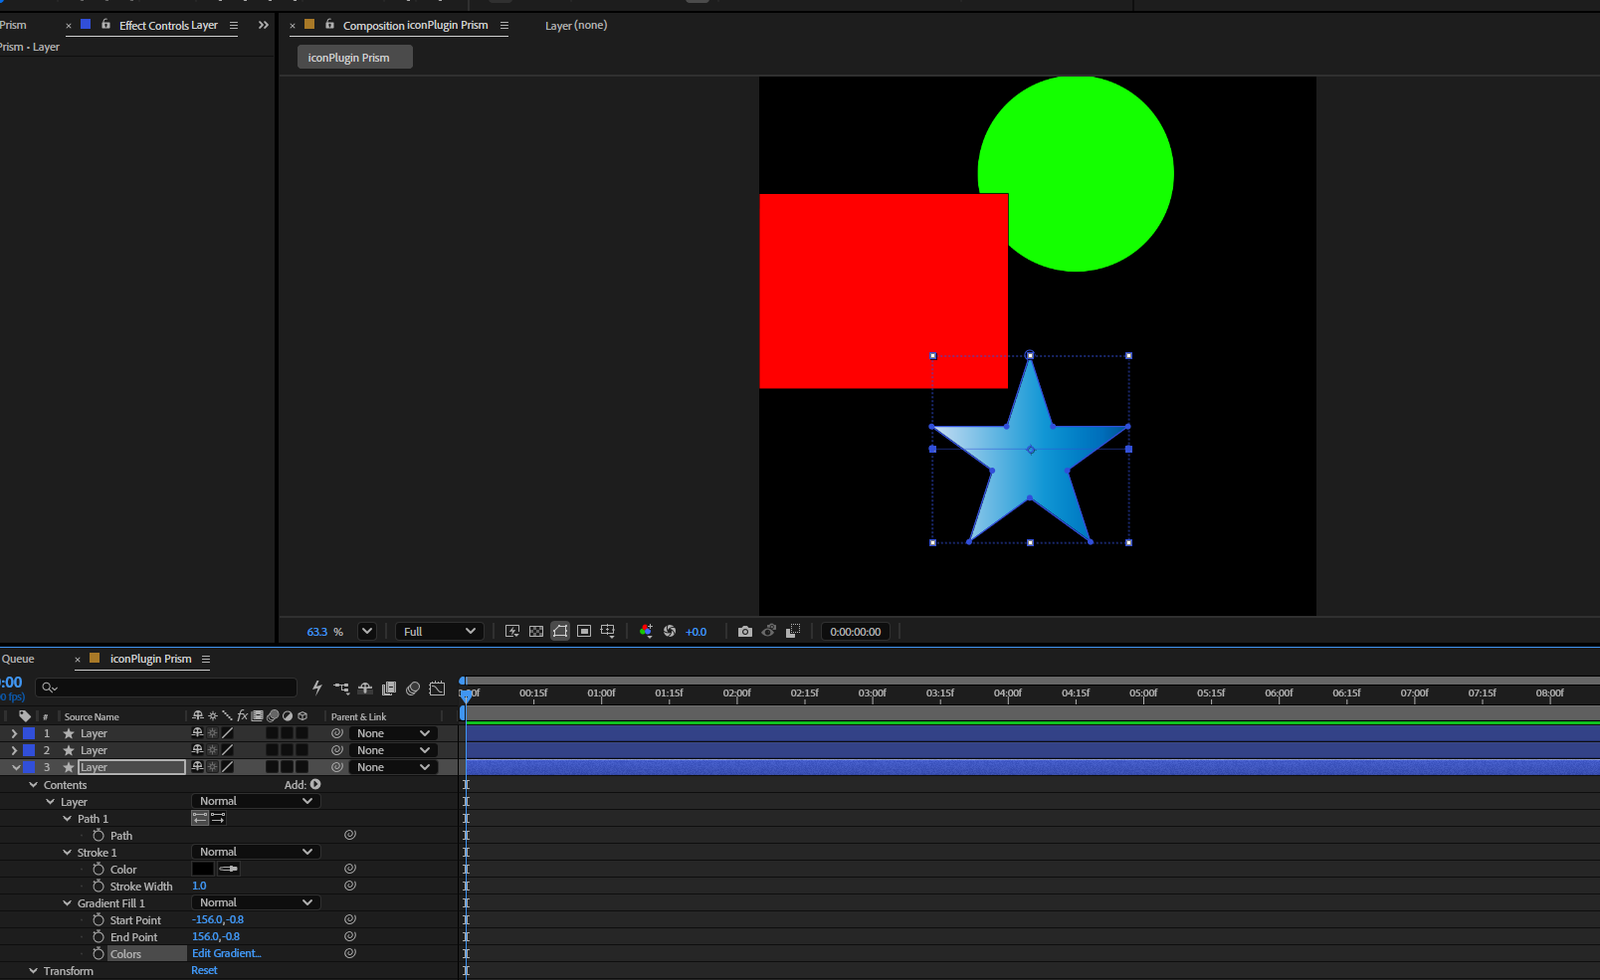Click the Start Point stopwatch
Viewport: 1600px width, 980px height.
coord(98,920)
